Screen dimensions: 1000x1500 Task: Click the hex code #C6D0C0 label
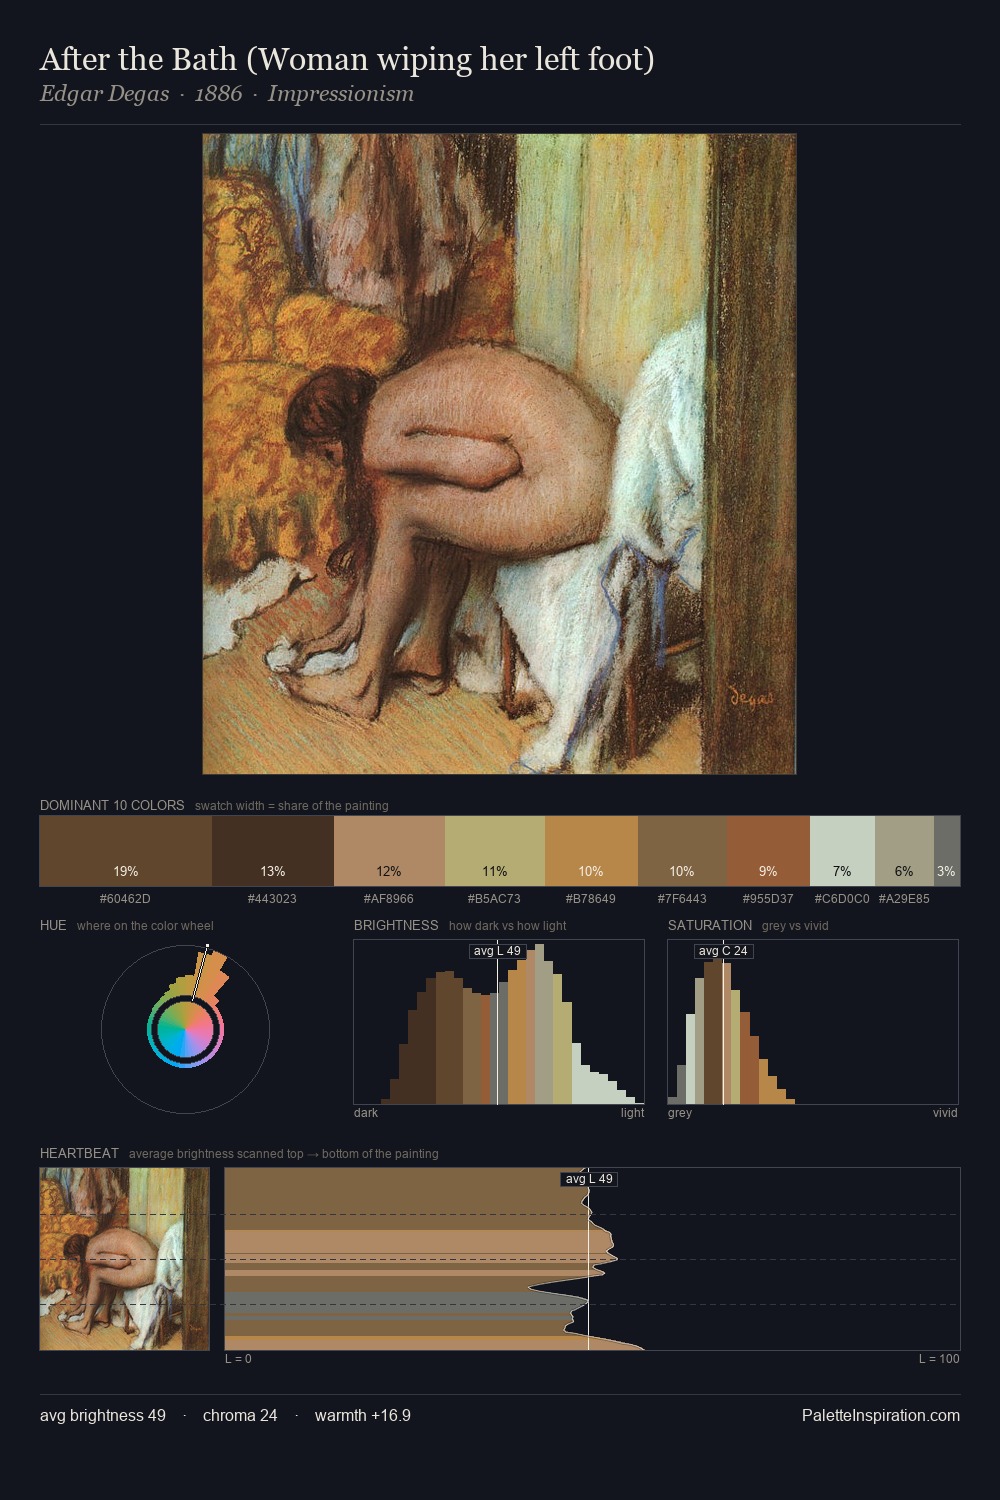tap(842, 899)
